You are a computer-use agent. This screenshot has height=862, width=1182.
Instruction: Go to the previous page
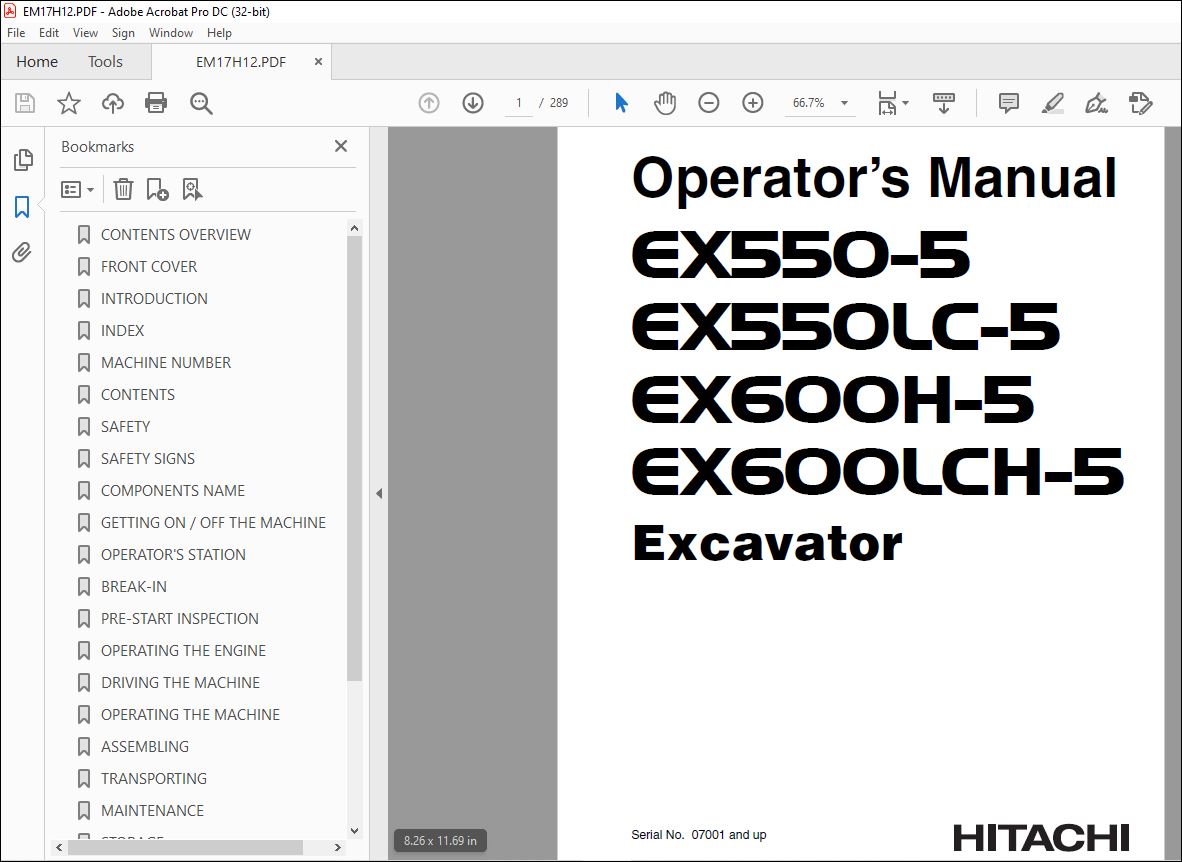coord(429,103)
